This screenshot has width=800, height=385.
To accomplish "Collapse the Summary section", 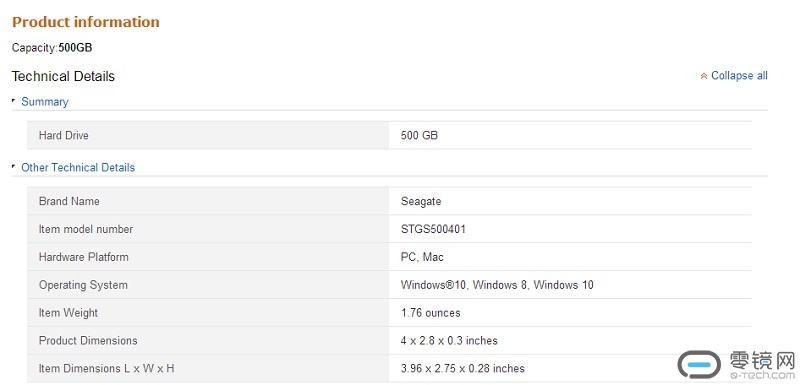I will click(x=44, y=101).
